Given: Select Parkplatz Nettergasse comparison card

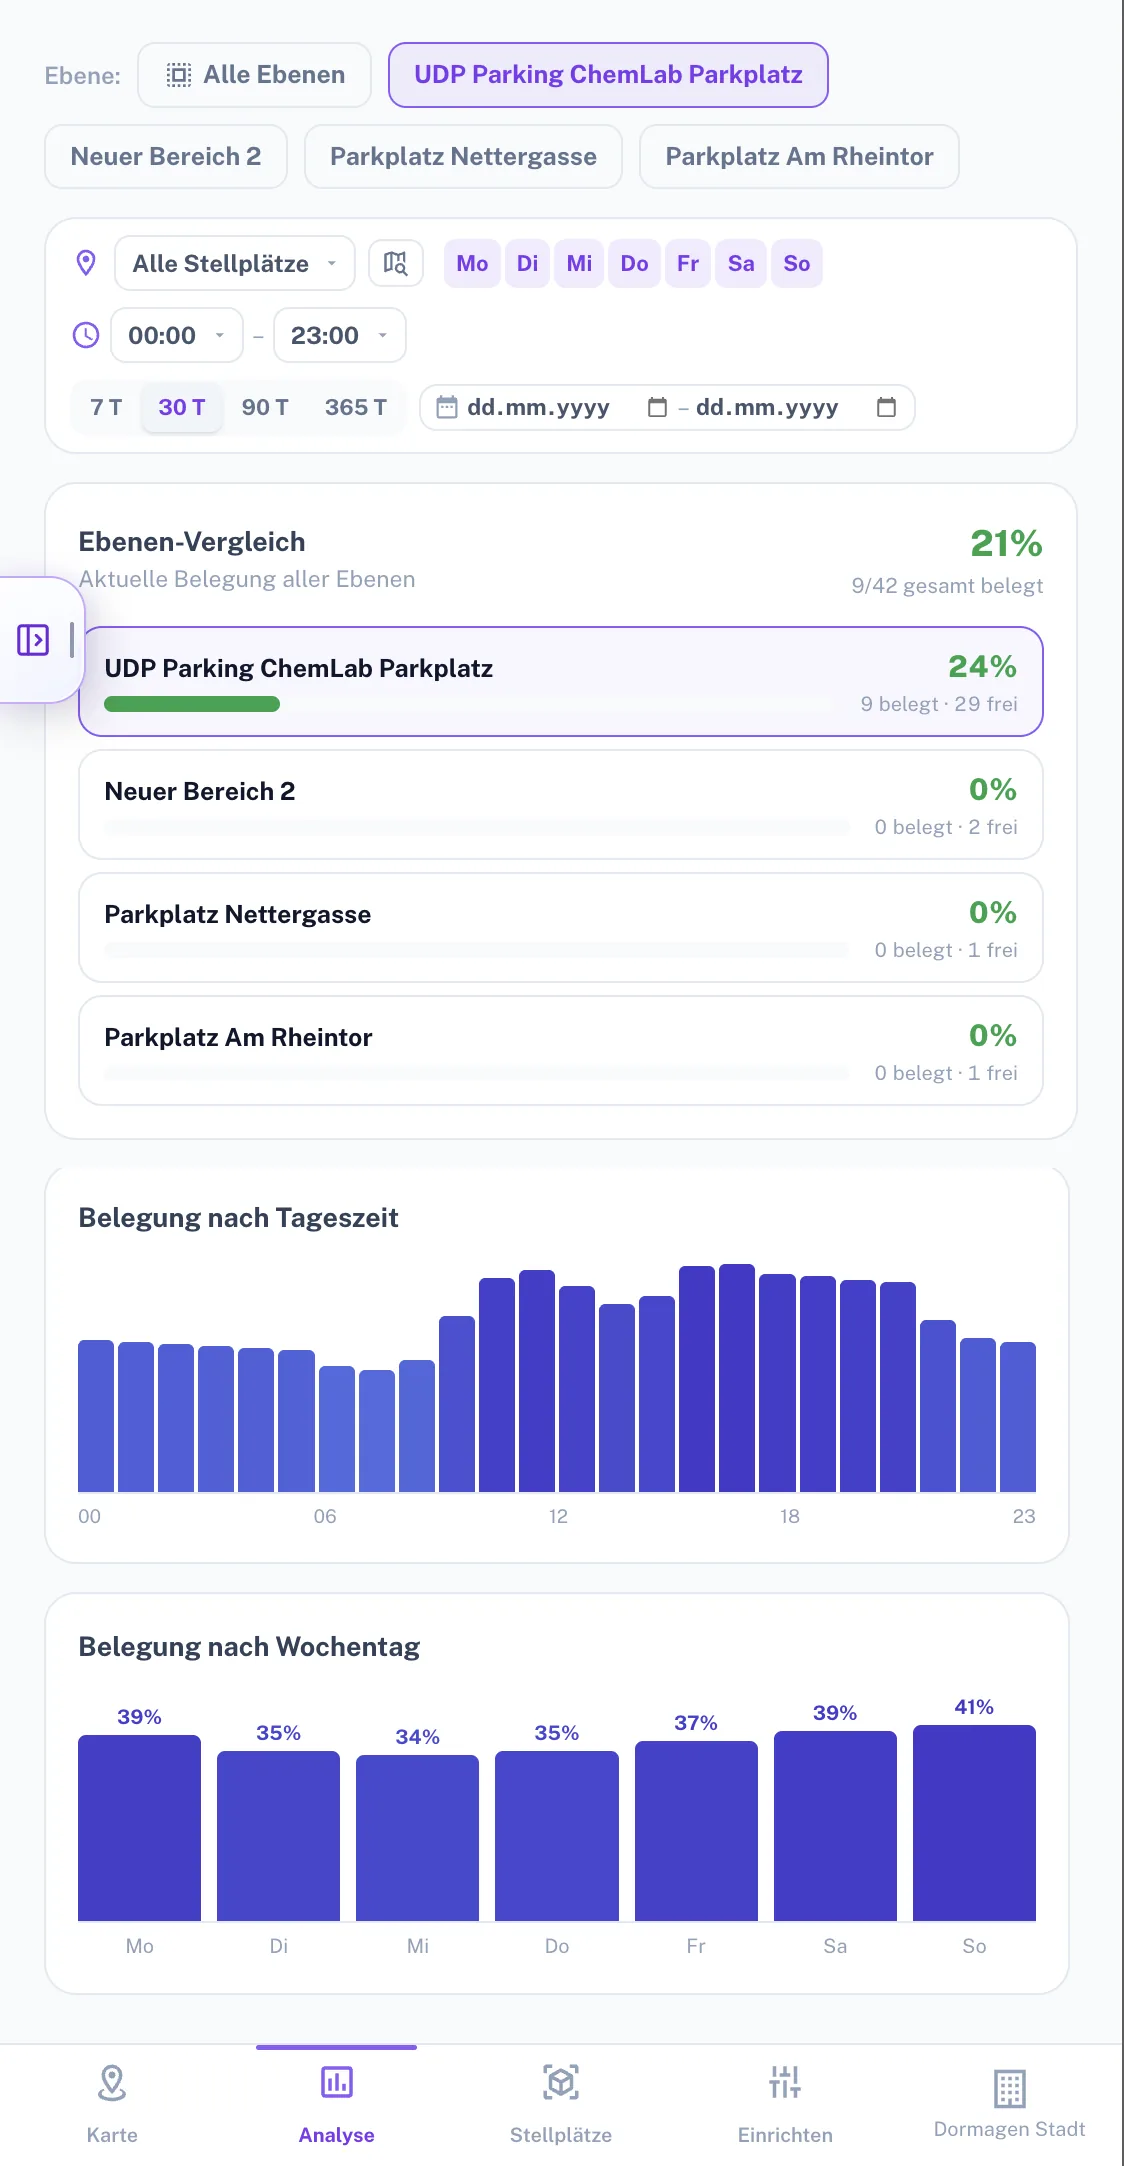Looking at the screenshot, I should [x=561, y=928].
